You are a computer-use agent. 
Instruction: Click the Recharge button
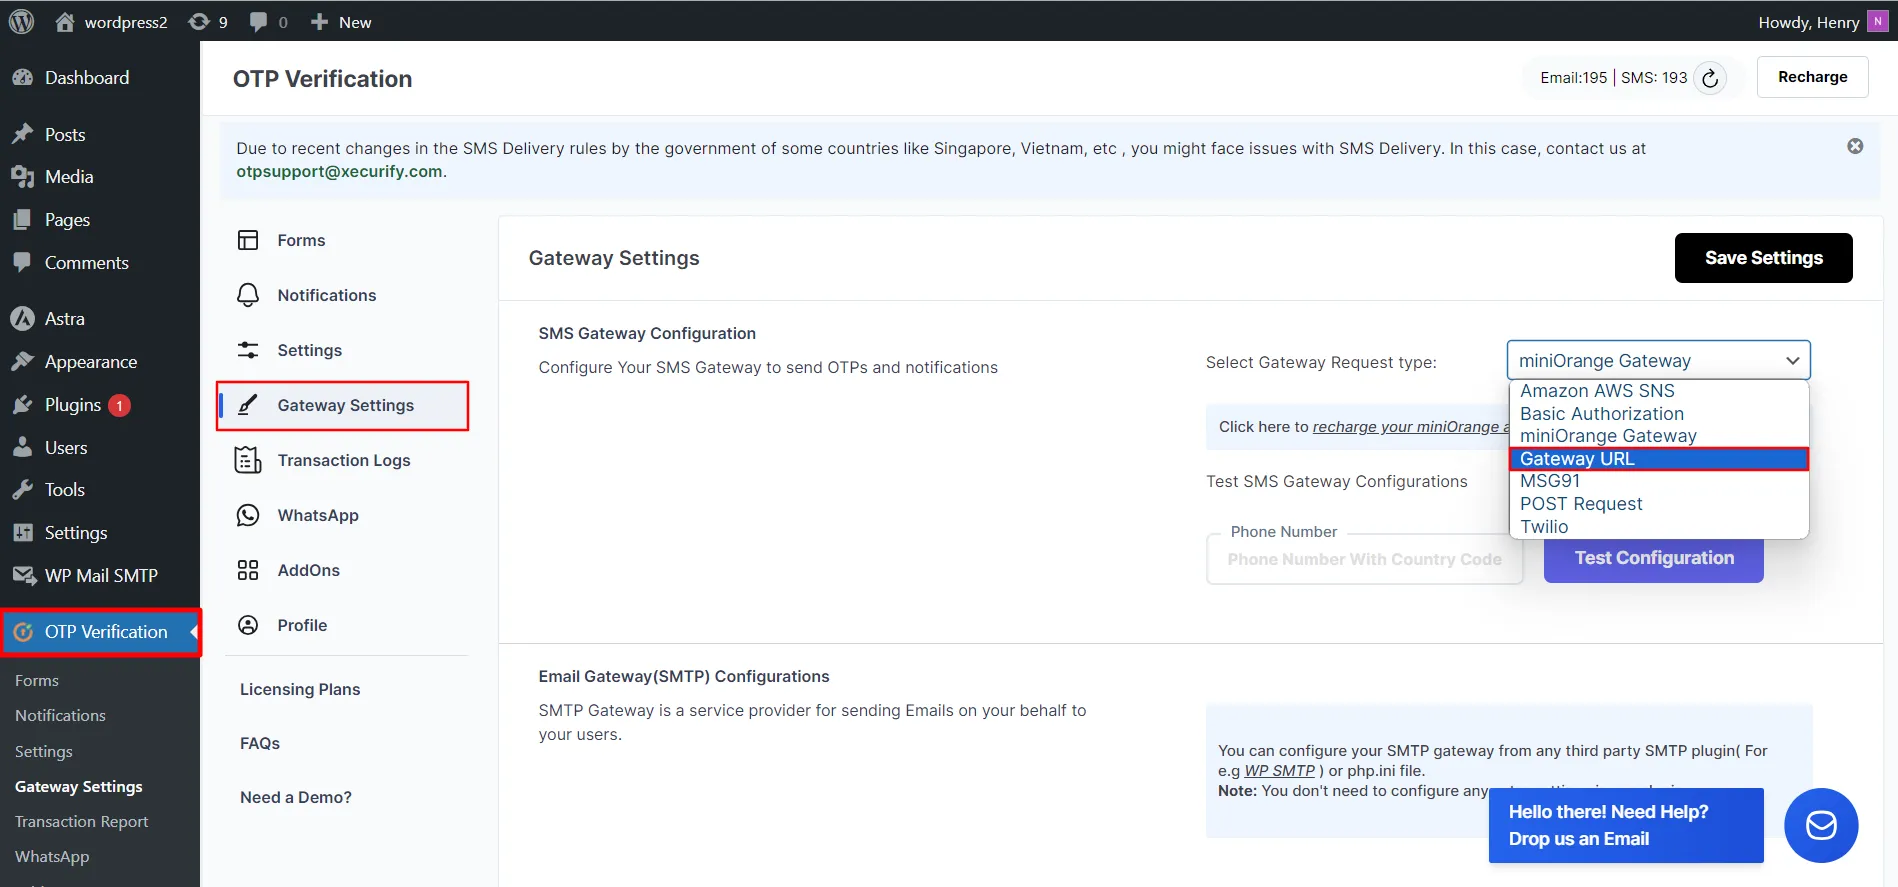coord(1812,77)
